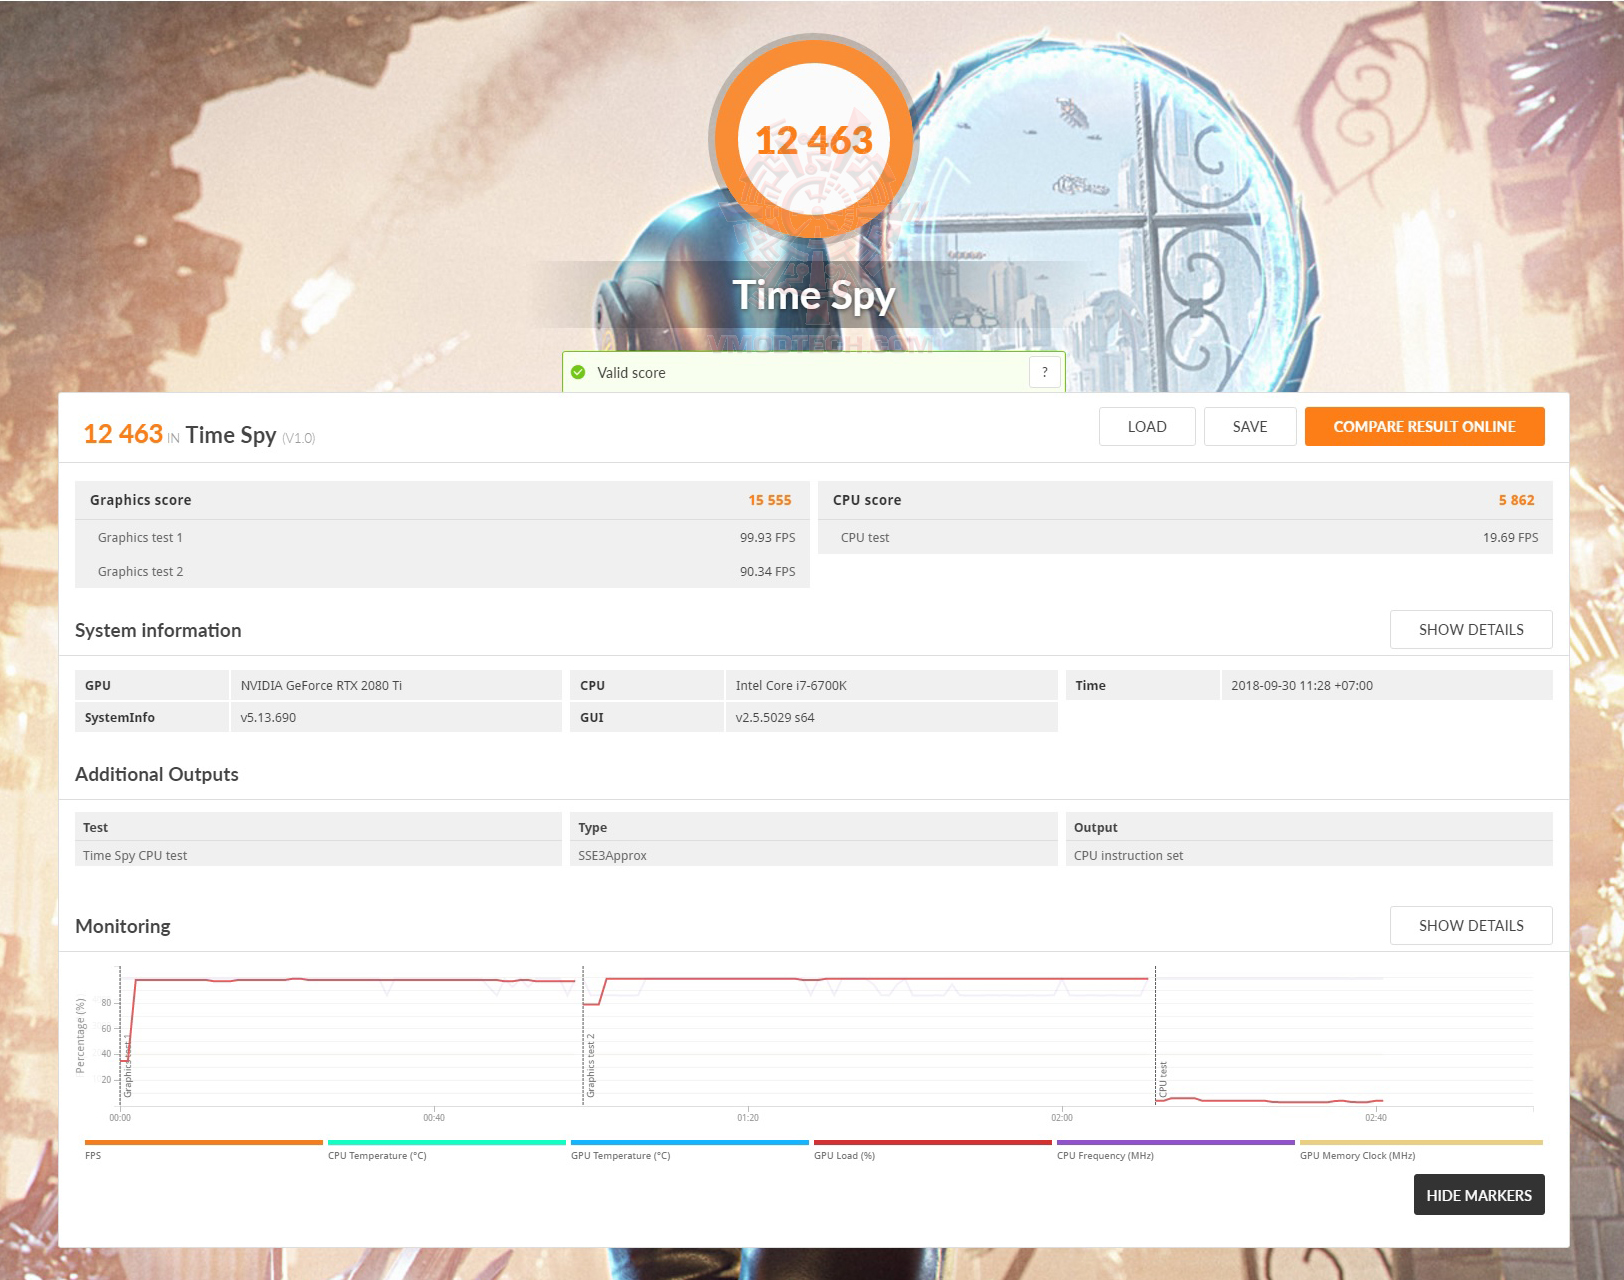Screen dimensions: 1624x1280
Task: Select SystemInfo version v5.13.690
Action: tap(268, 717)
